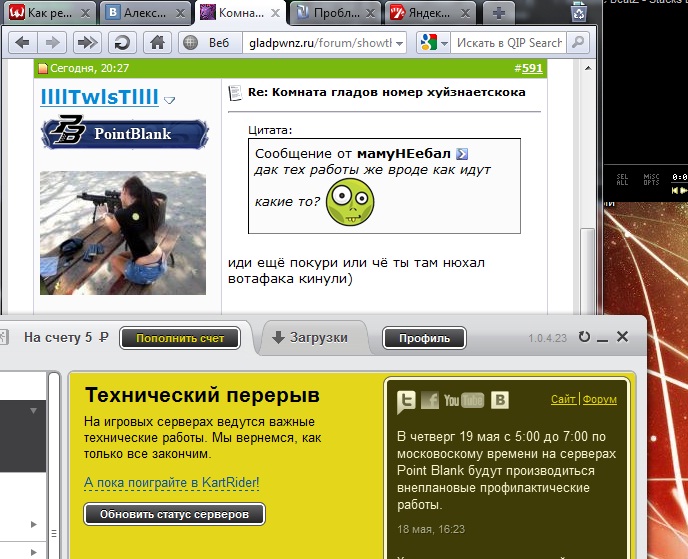Click the post status icon near date
This screenshot has height=559, width=688.
43,68
